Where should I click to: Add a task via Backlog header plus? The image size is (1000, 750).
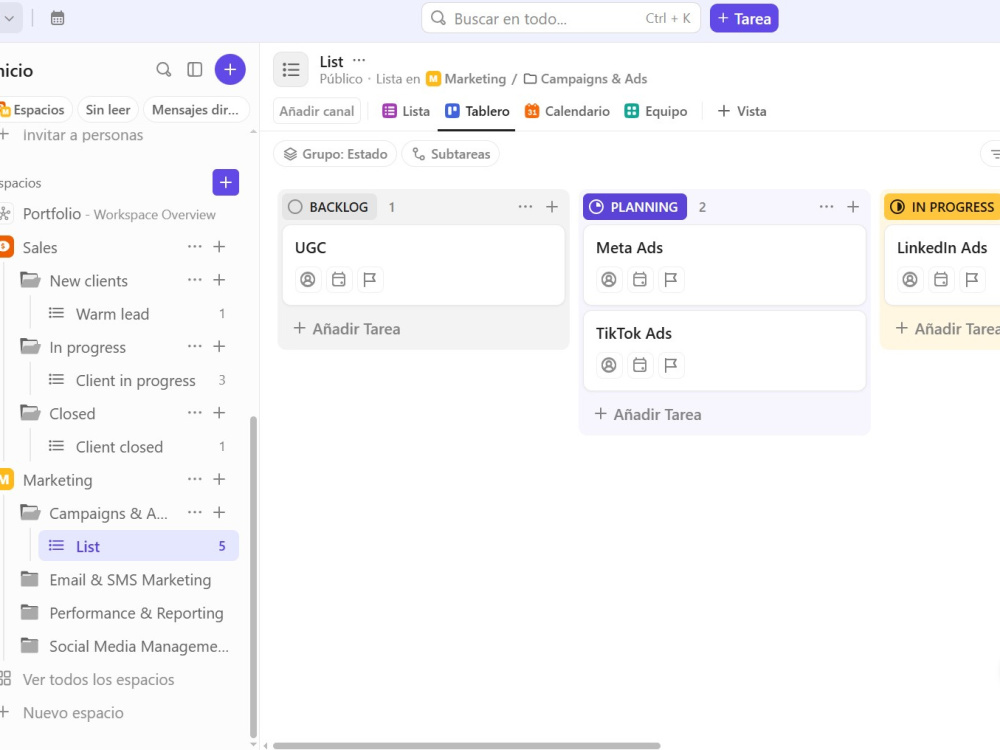552,207
